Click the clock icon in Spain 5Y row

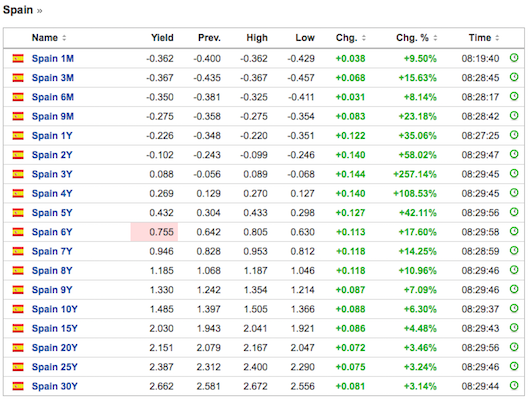pos(513,212)
